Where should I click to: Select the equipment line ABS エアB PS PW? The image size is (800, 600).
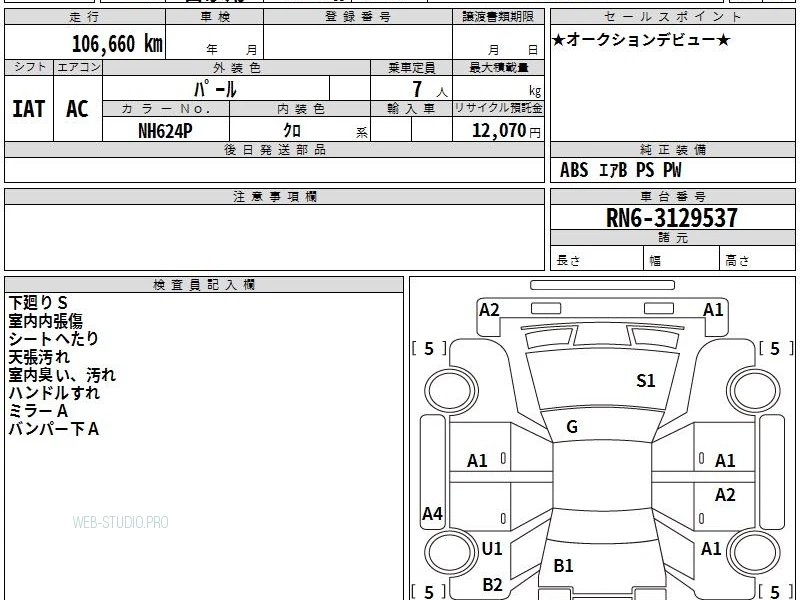tap(620, 170)
